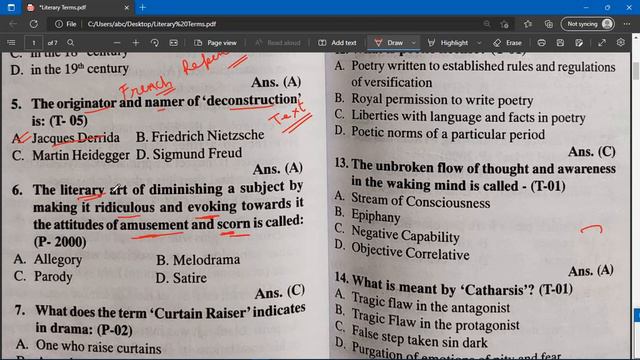
Task: Expand the Highlight color dropdown
Action: pos(479,42)
